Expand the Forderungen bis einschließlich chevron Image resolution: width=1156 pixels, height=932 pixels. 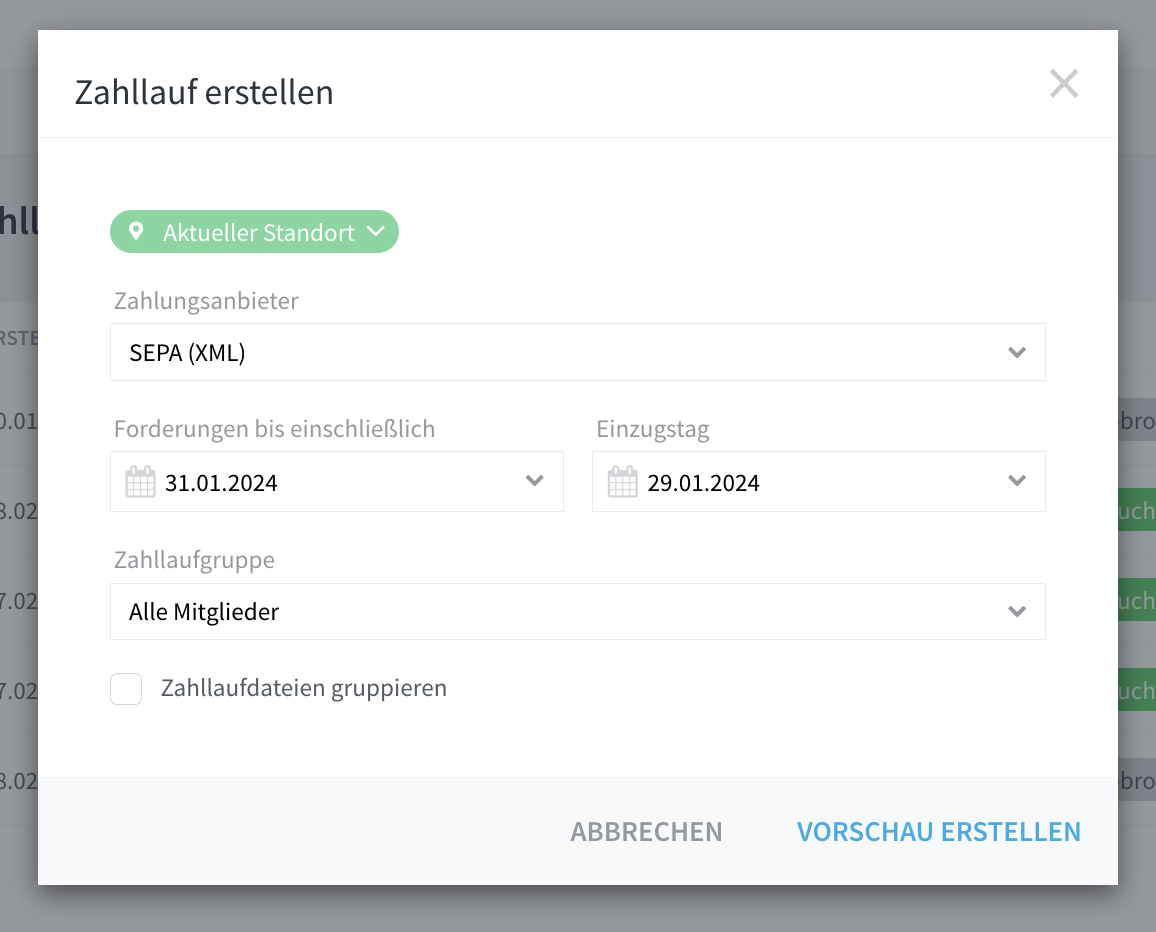click(x=535, y=481)
